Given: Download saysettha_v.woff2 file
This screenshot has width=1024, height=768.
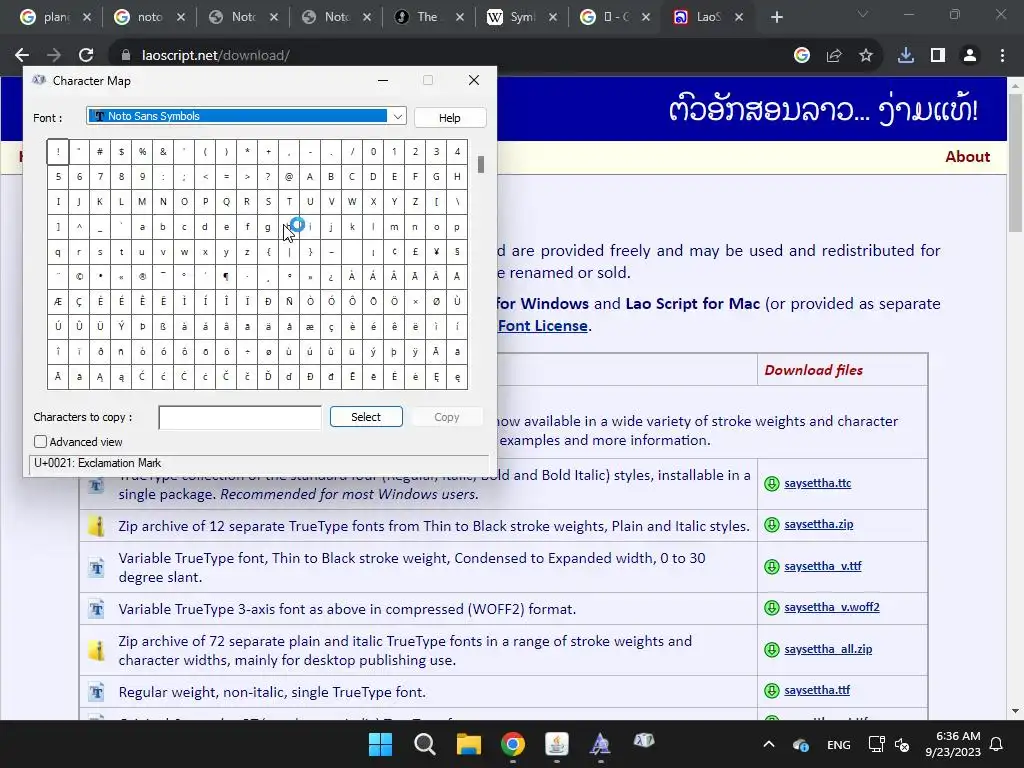Looking at the screenshot, I should coord(832,607).
